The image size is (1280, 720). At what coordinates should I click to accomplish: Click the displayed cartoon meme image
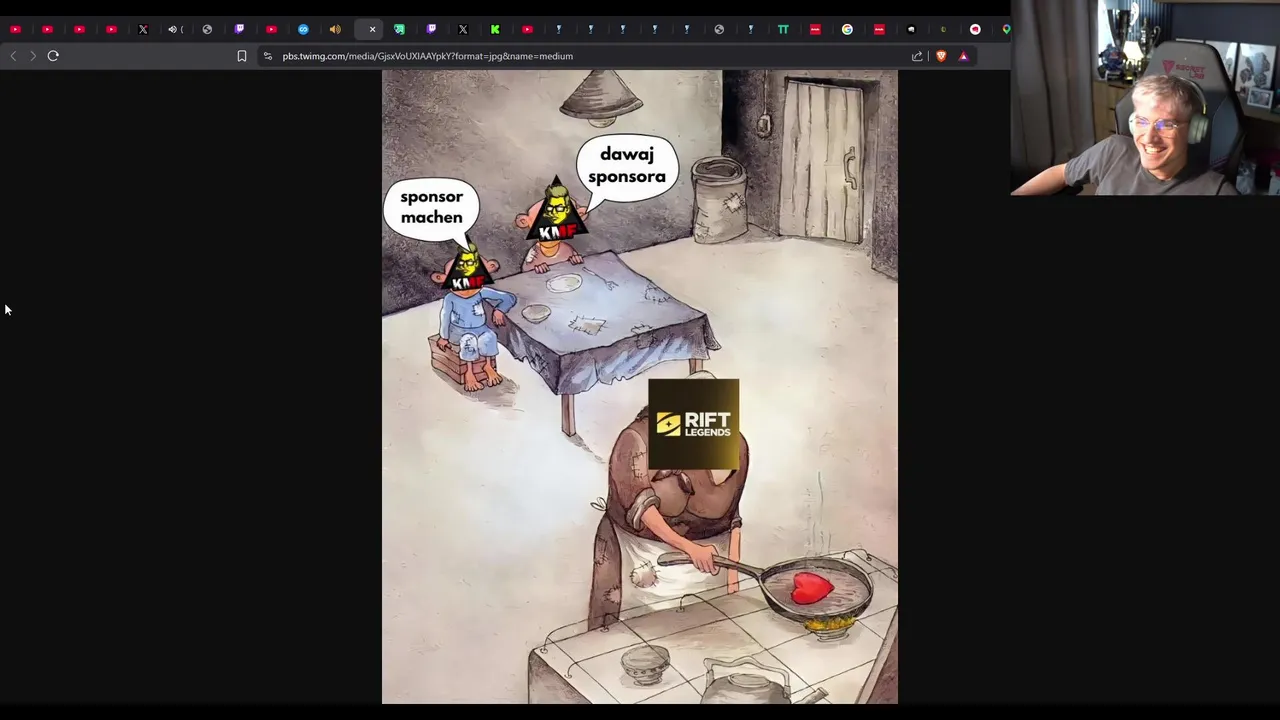pyautogui.click(x=640, y=387)
